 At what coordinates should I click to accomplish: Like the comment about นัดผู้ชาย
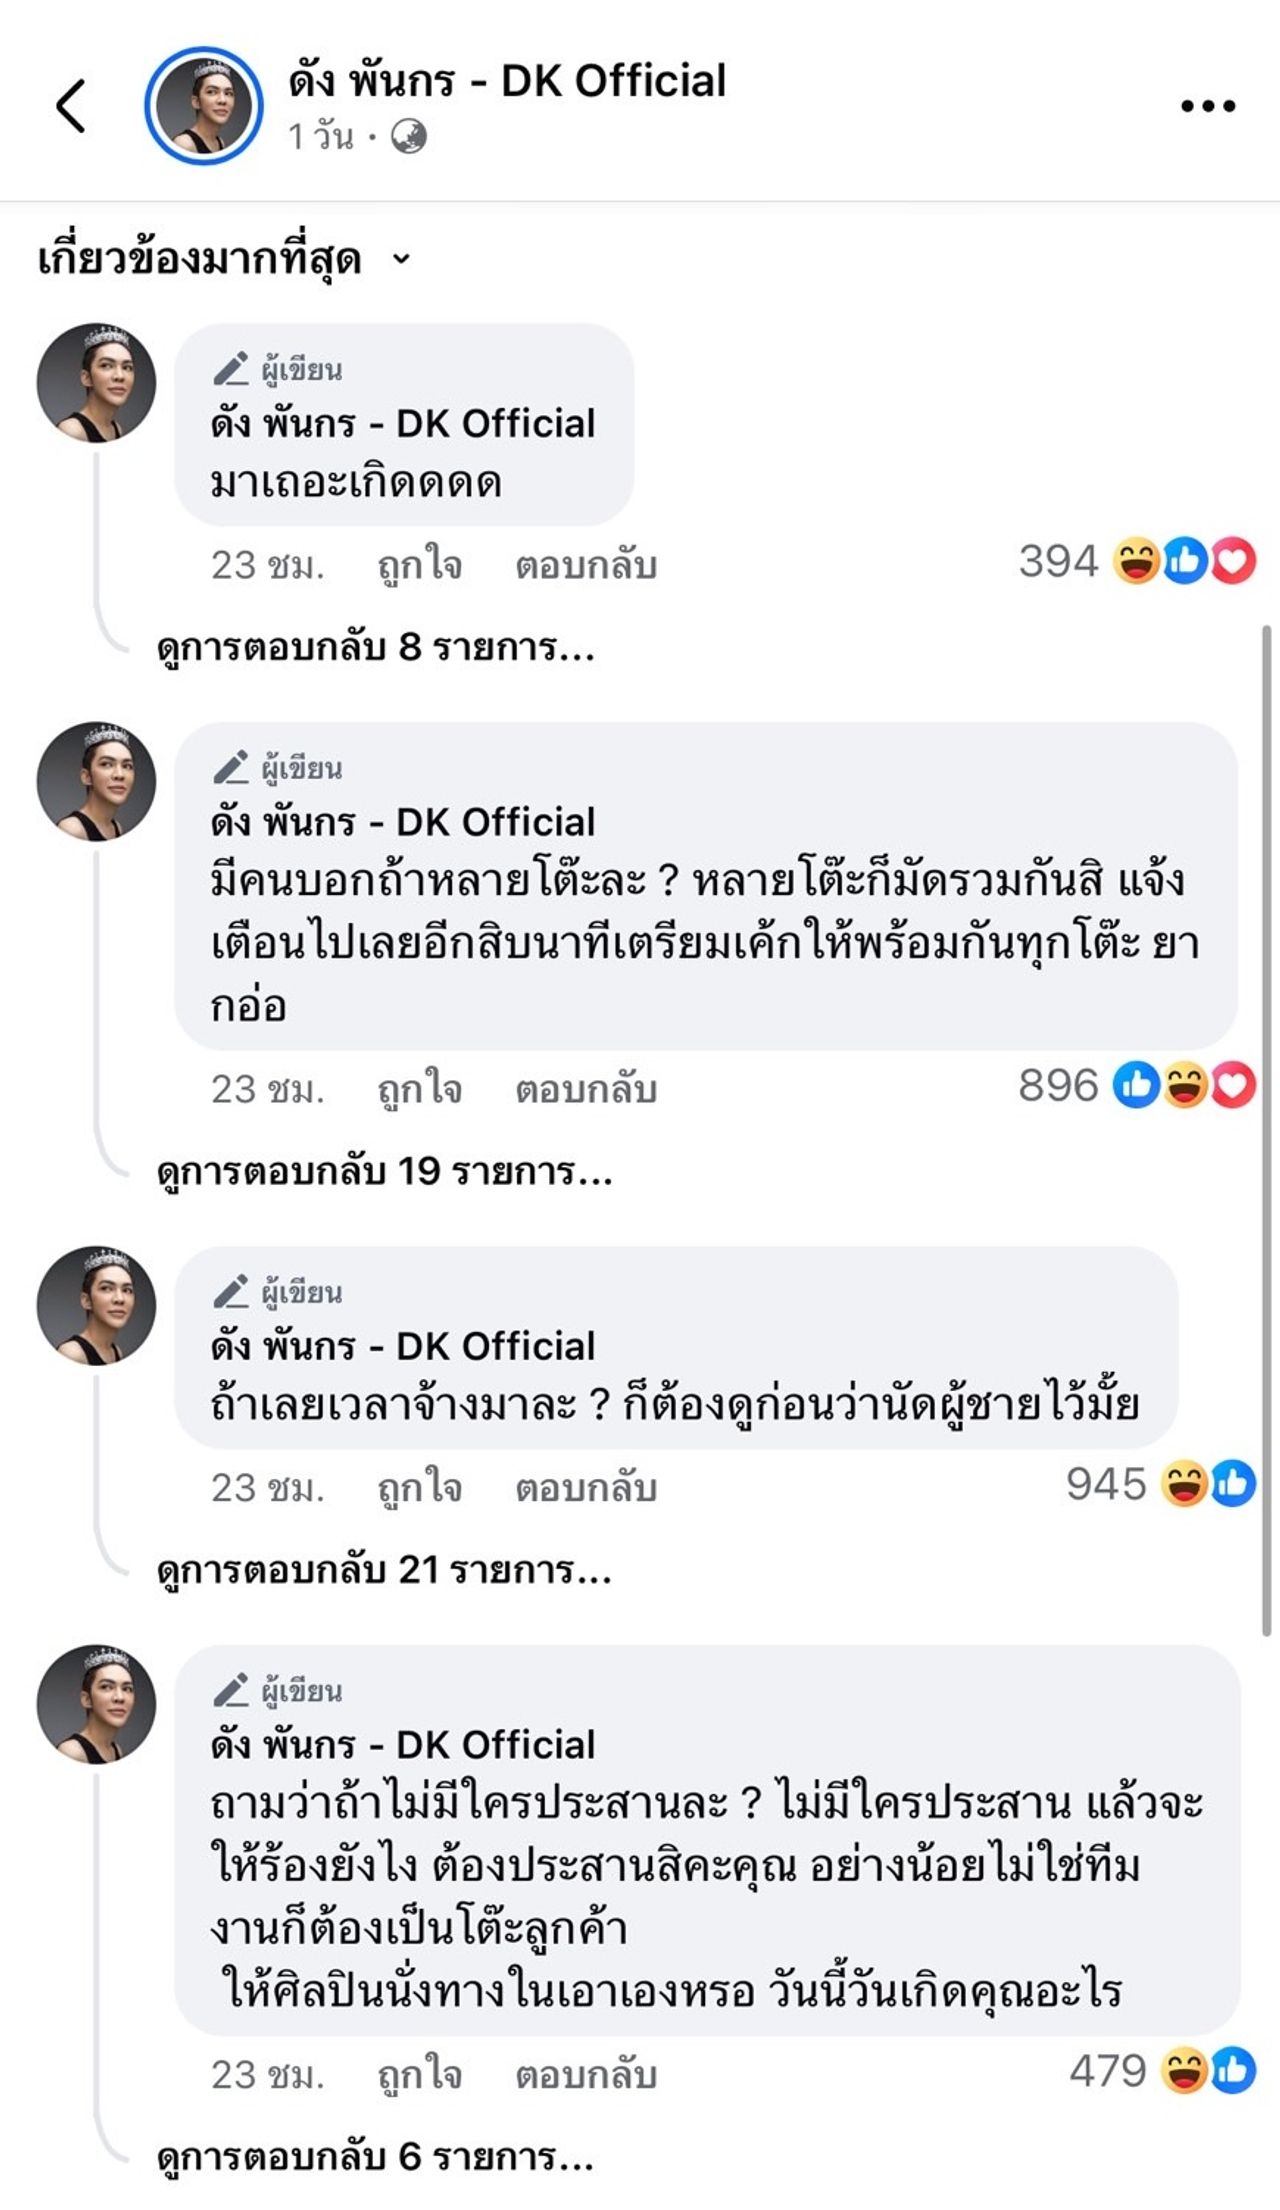click(419, 1489)
